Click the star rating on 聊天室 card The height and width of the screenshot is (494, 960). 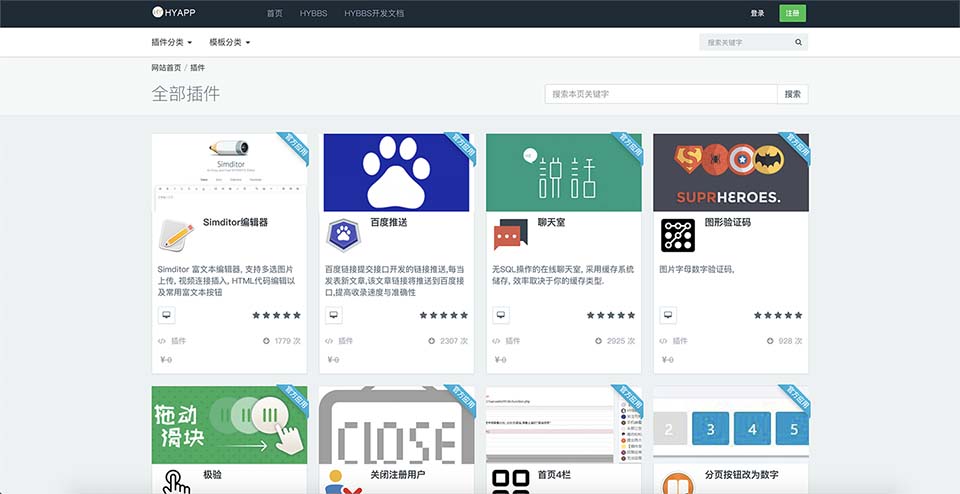pos(611,315)
